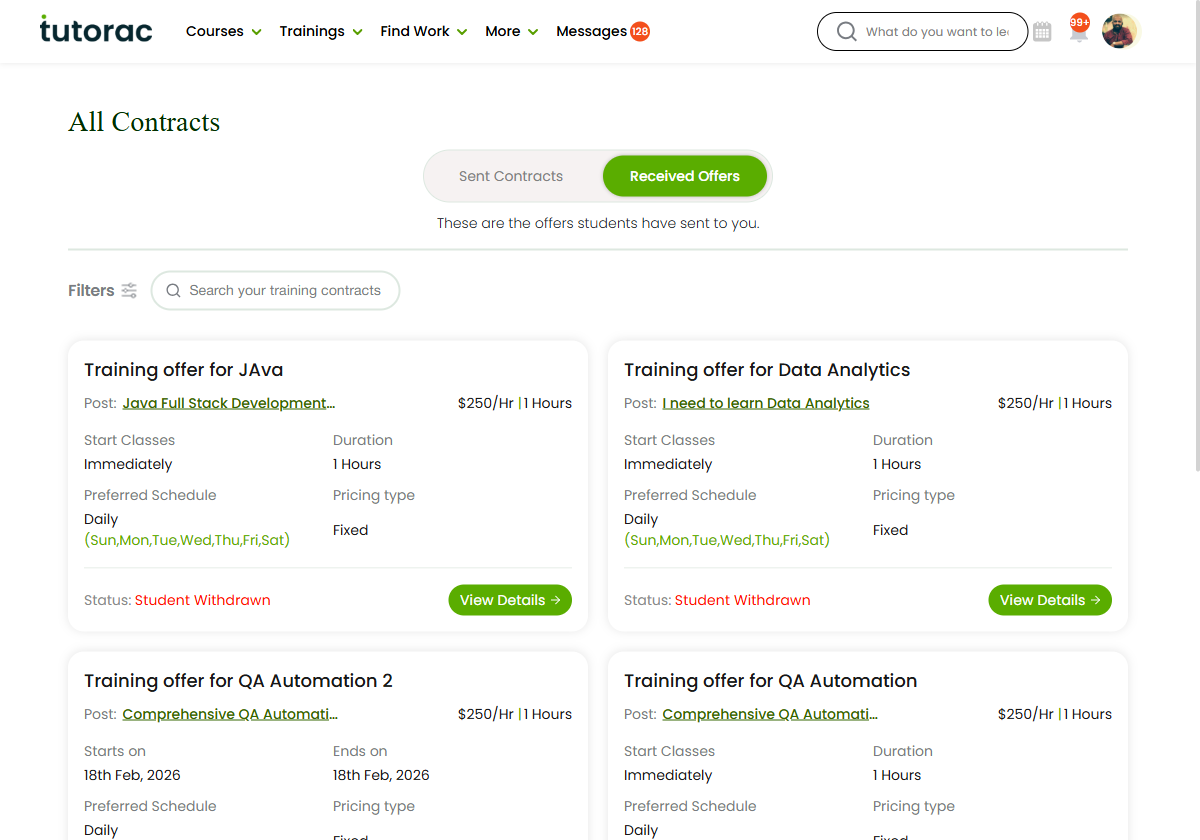Click the search magnifier icon in header
The width and height of the screenshot is (1200, 840).
pyautogui.click(x=846, y=32)
